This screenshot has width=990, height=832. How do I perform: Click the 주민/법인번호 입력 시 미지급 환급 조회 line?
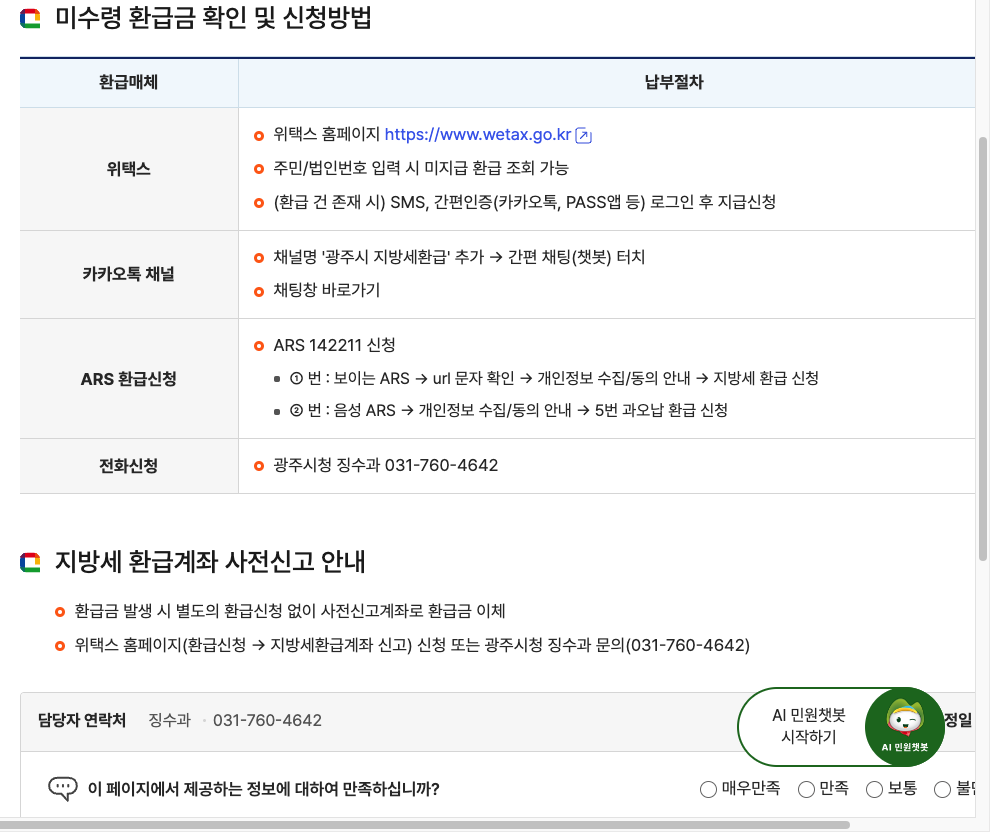tap(420, 168)
